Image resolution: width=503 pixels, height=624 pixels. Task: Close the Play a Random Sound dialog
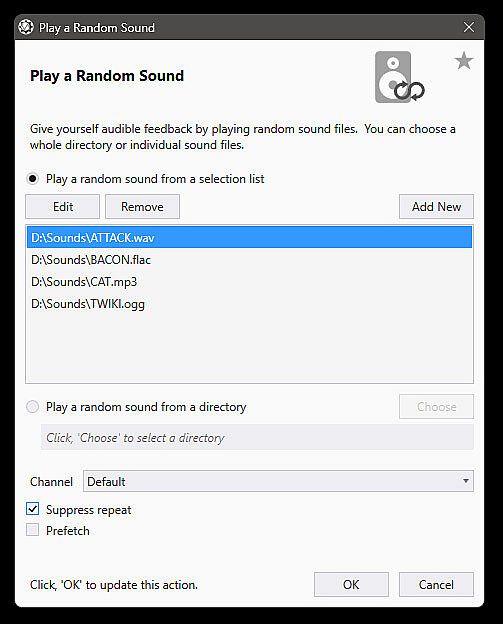[469, 27]
